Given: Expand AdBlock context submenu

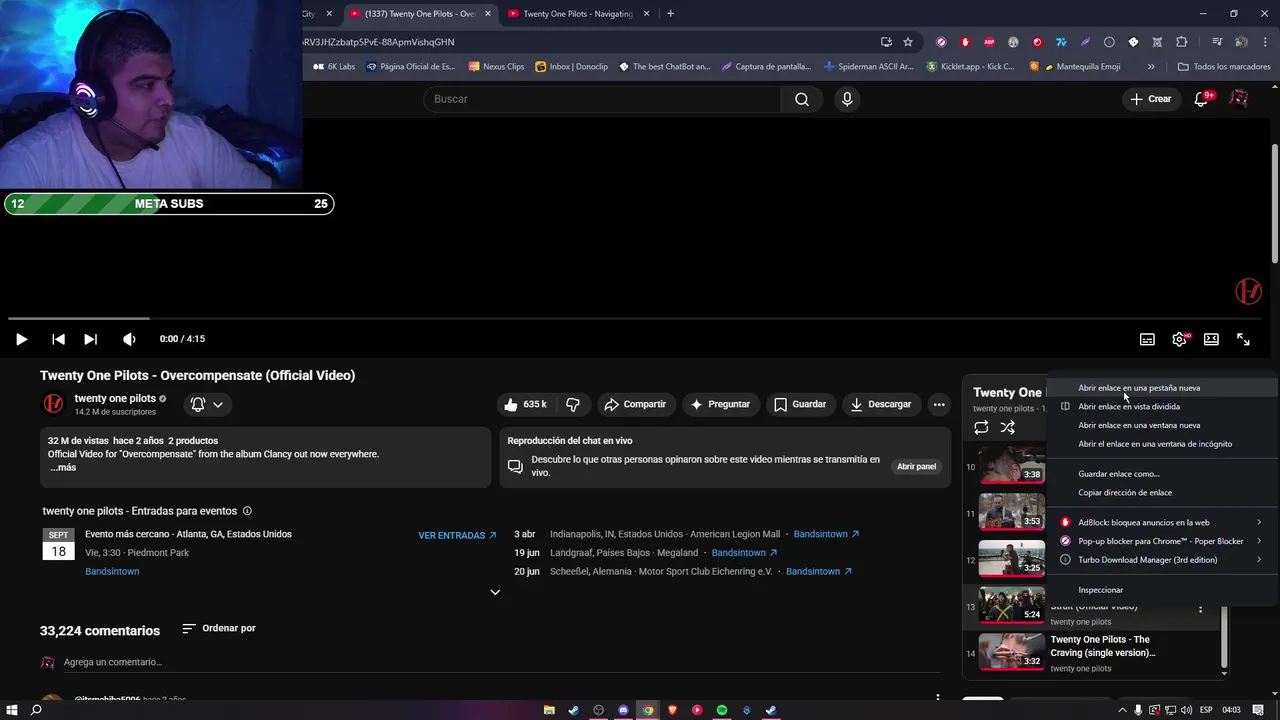Looking at the screenshot, I should [x=1162, y=523].
